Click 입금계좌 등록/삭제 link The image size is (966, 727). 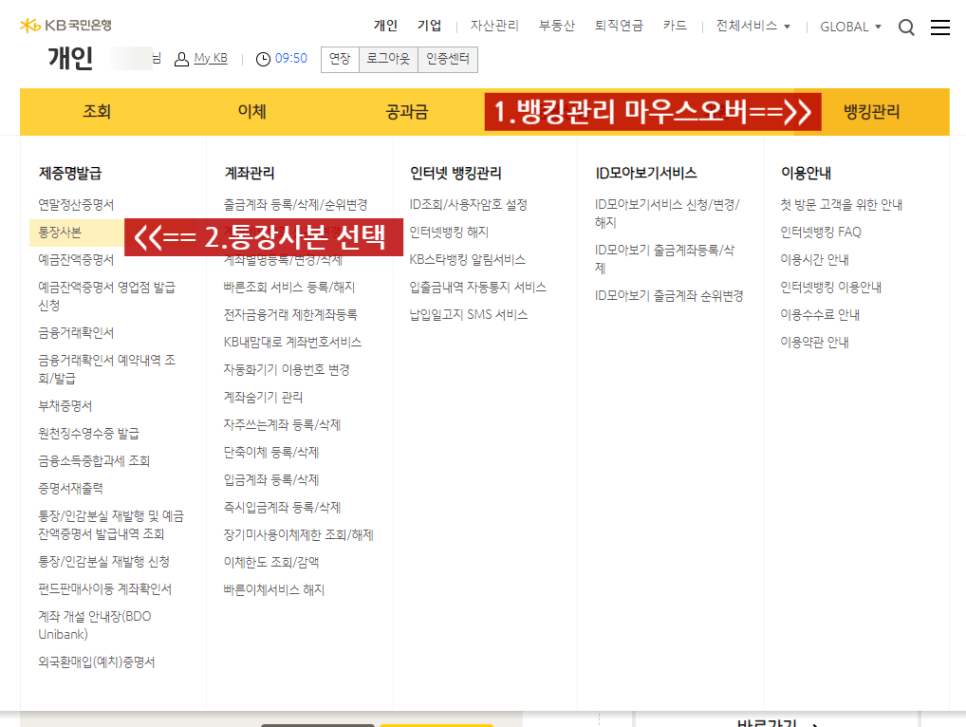click(x=271, y=480)
